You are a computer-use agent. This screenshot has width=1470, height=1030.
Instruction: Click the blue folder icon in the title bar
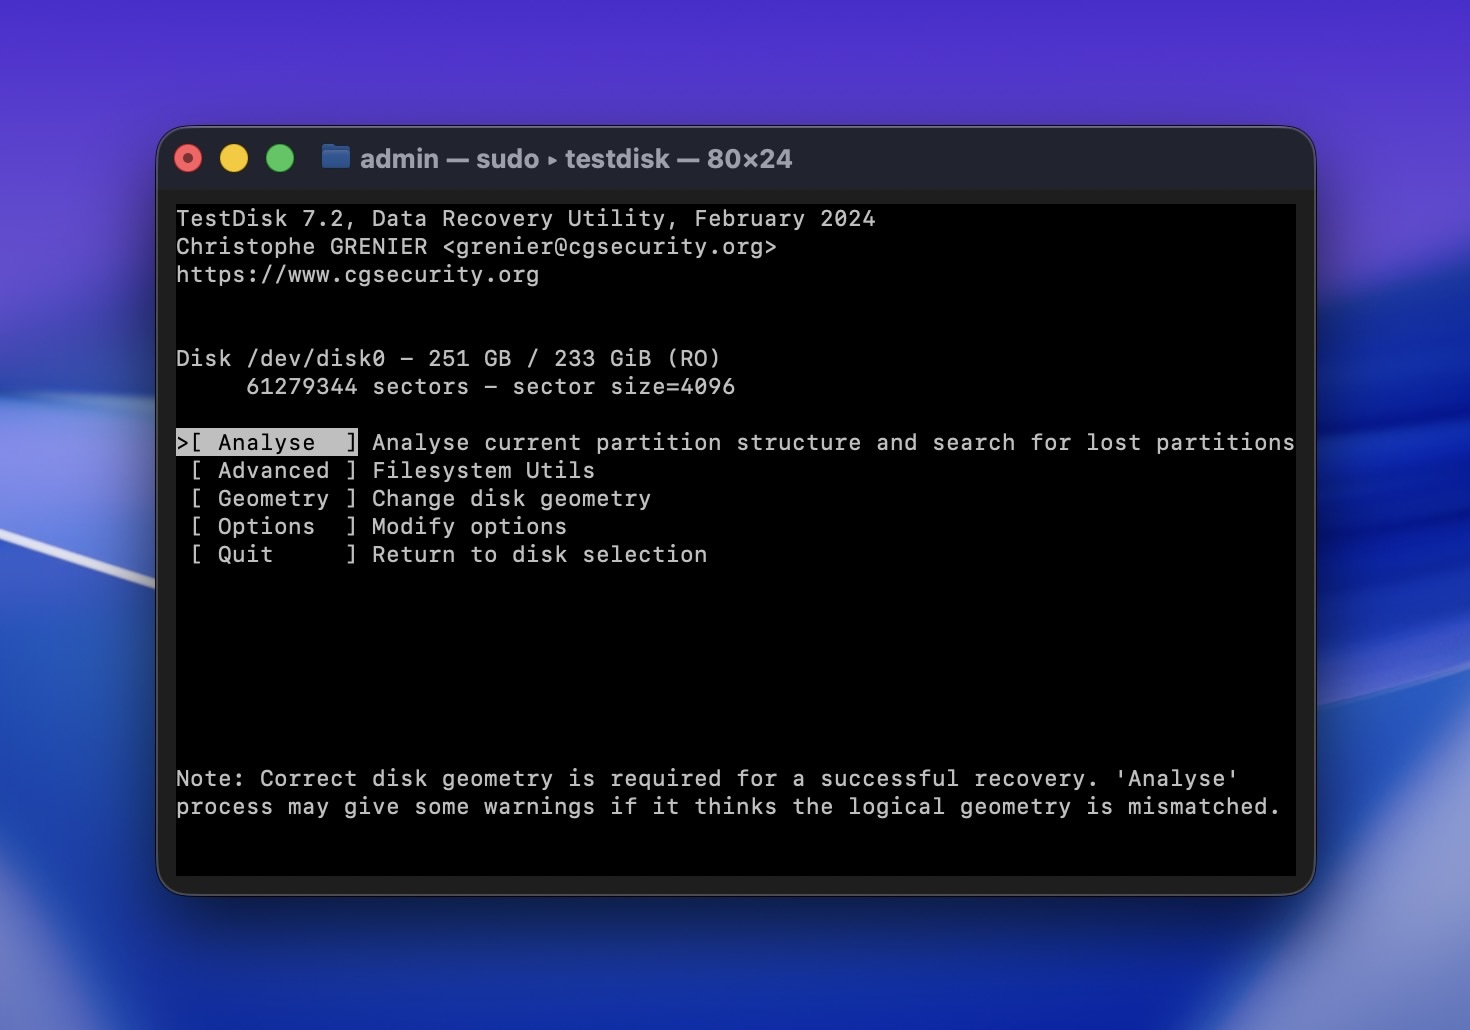pyautogui.click(x=335, y=157)
